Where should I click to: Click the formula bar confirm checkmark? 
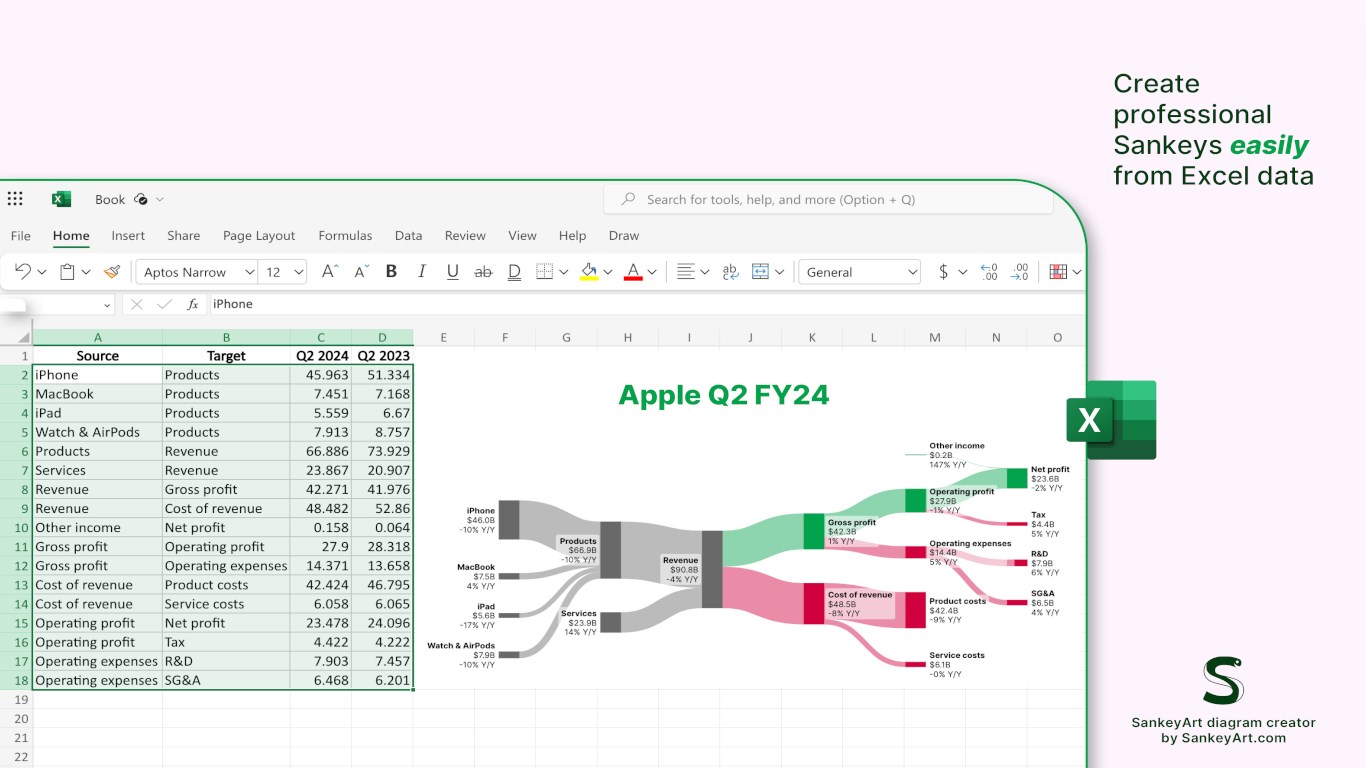[x=164, y=305]
